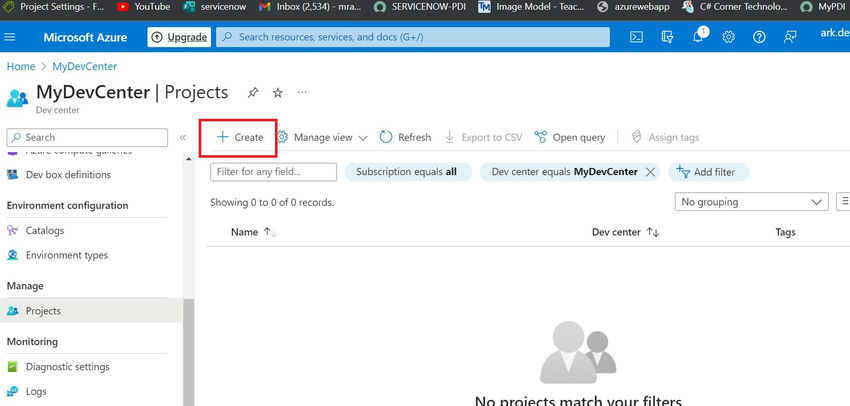The width and height of the screenshot is (850, 406).
Task: Open Cloud Shell from the top bar
Action: pyautogui.click(x=636, y=37)
